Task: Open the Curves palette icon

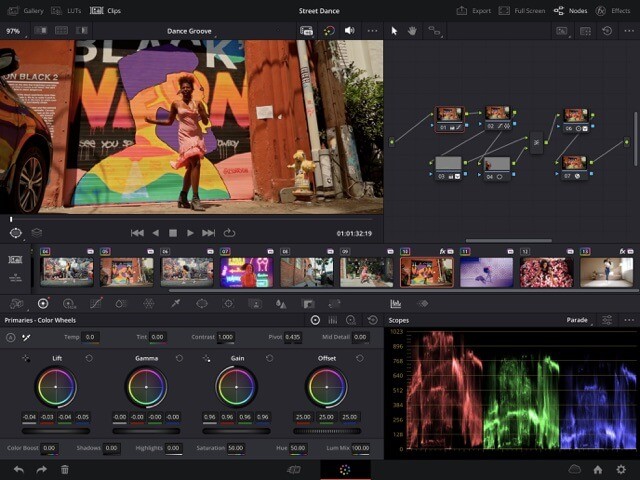Action: pos(96,303)
